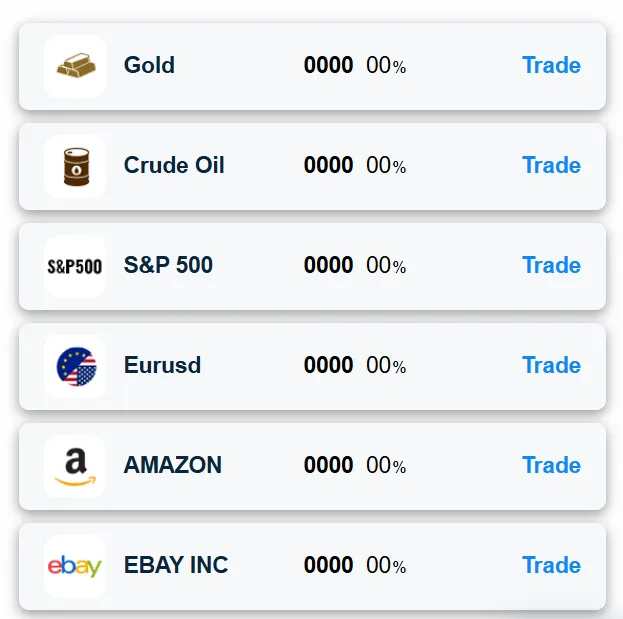Select the EBAY INC asset name
The image size is (623, 619).
(x=176, y=566)
